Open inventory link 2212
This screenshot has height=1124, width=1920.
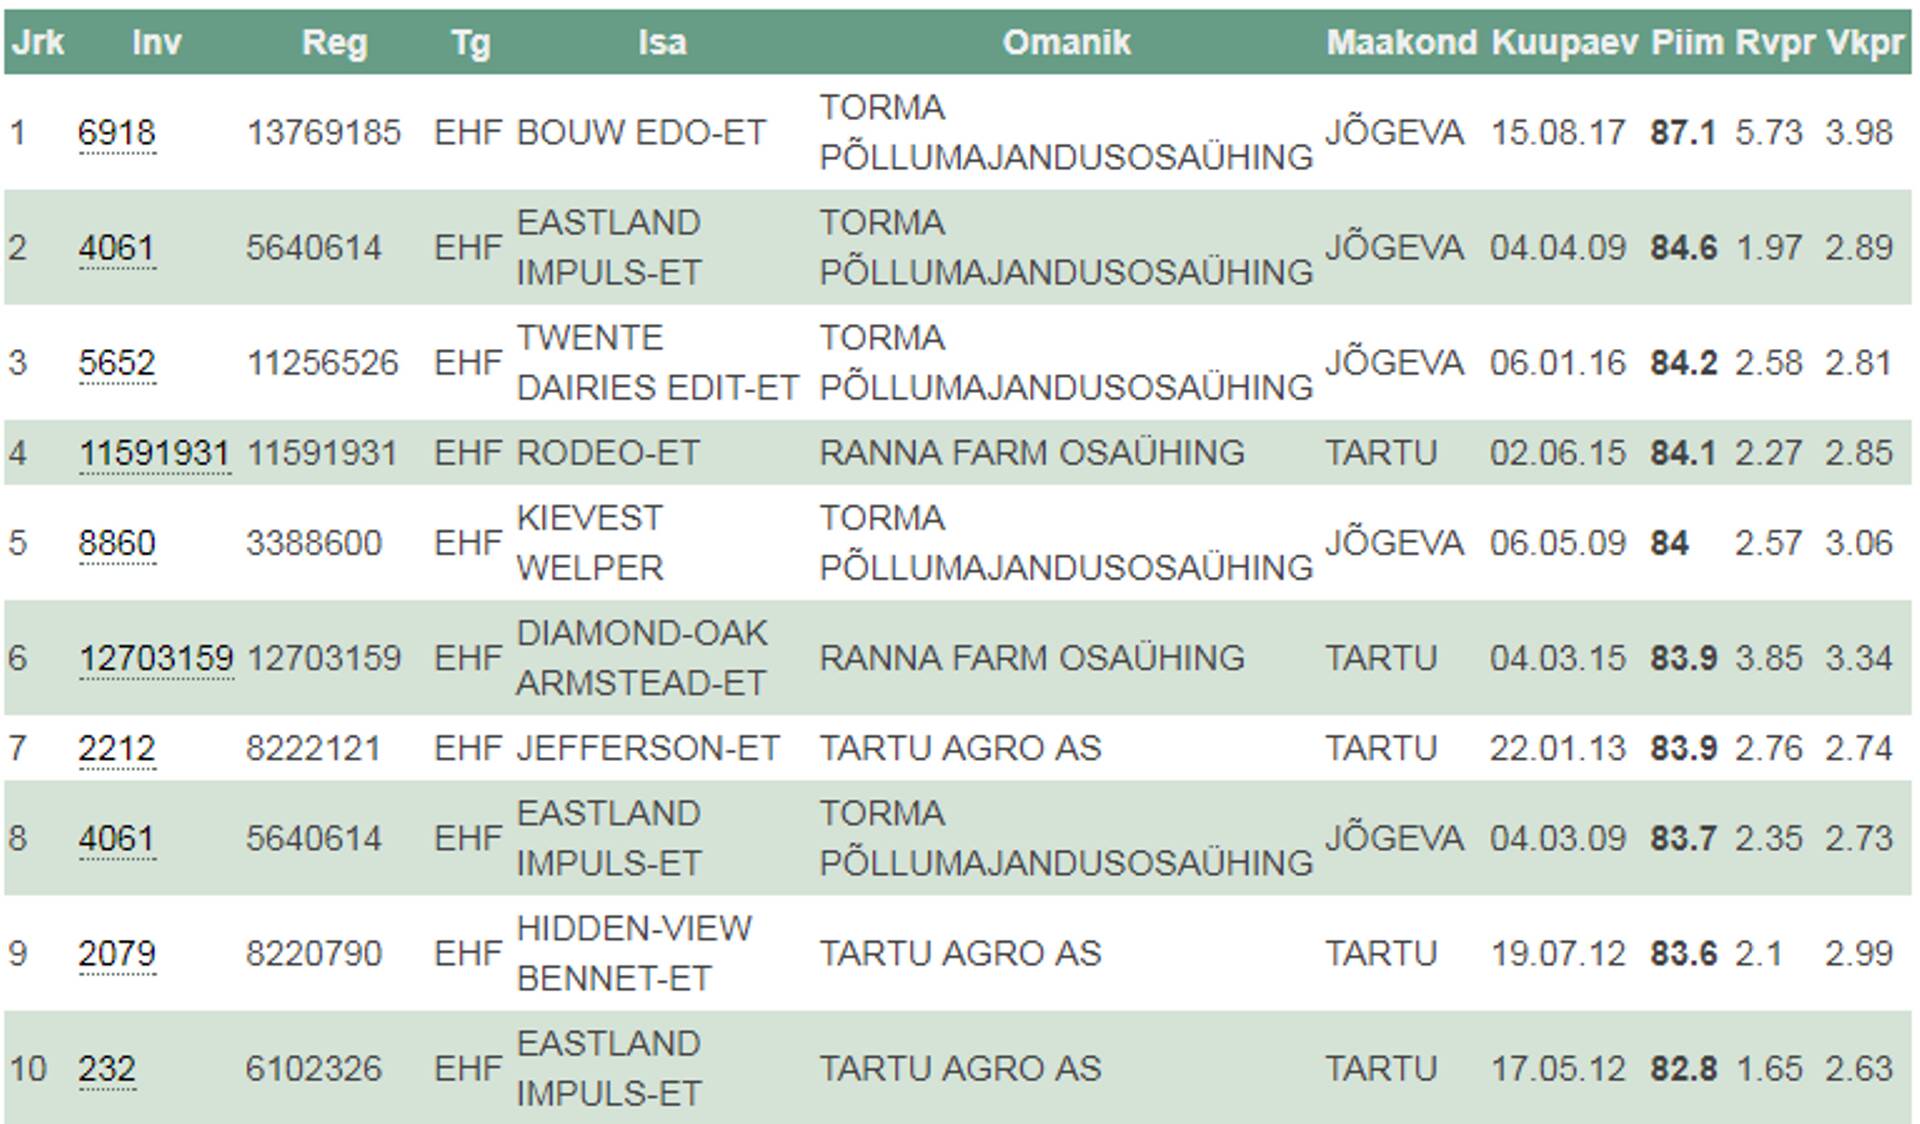(116, 748)
